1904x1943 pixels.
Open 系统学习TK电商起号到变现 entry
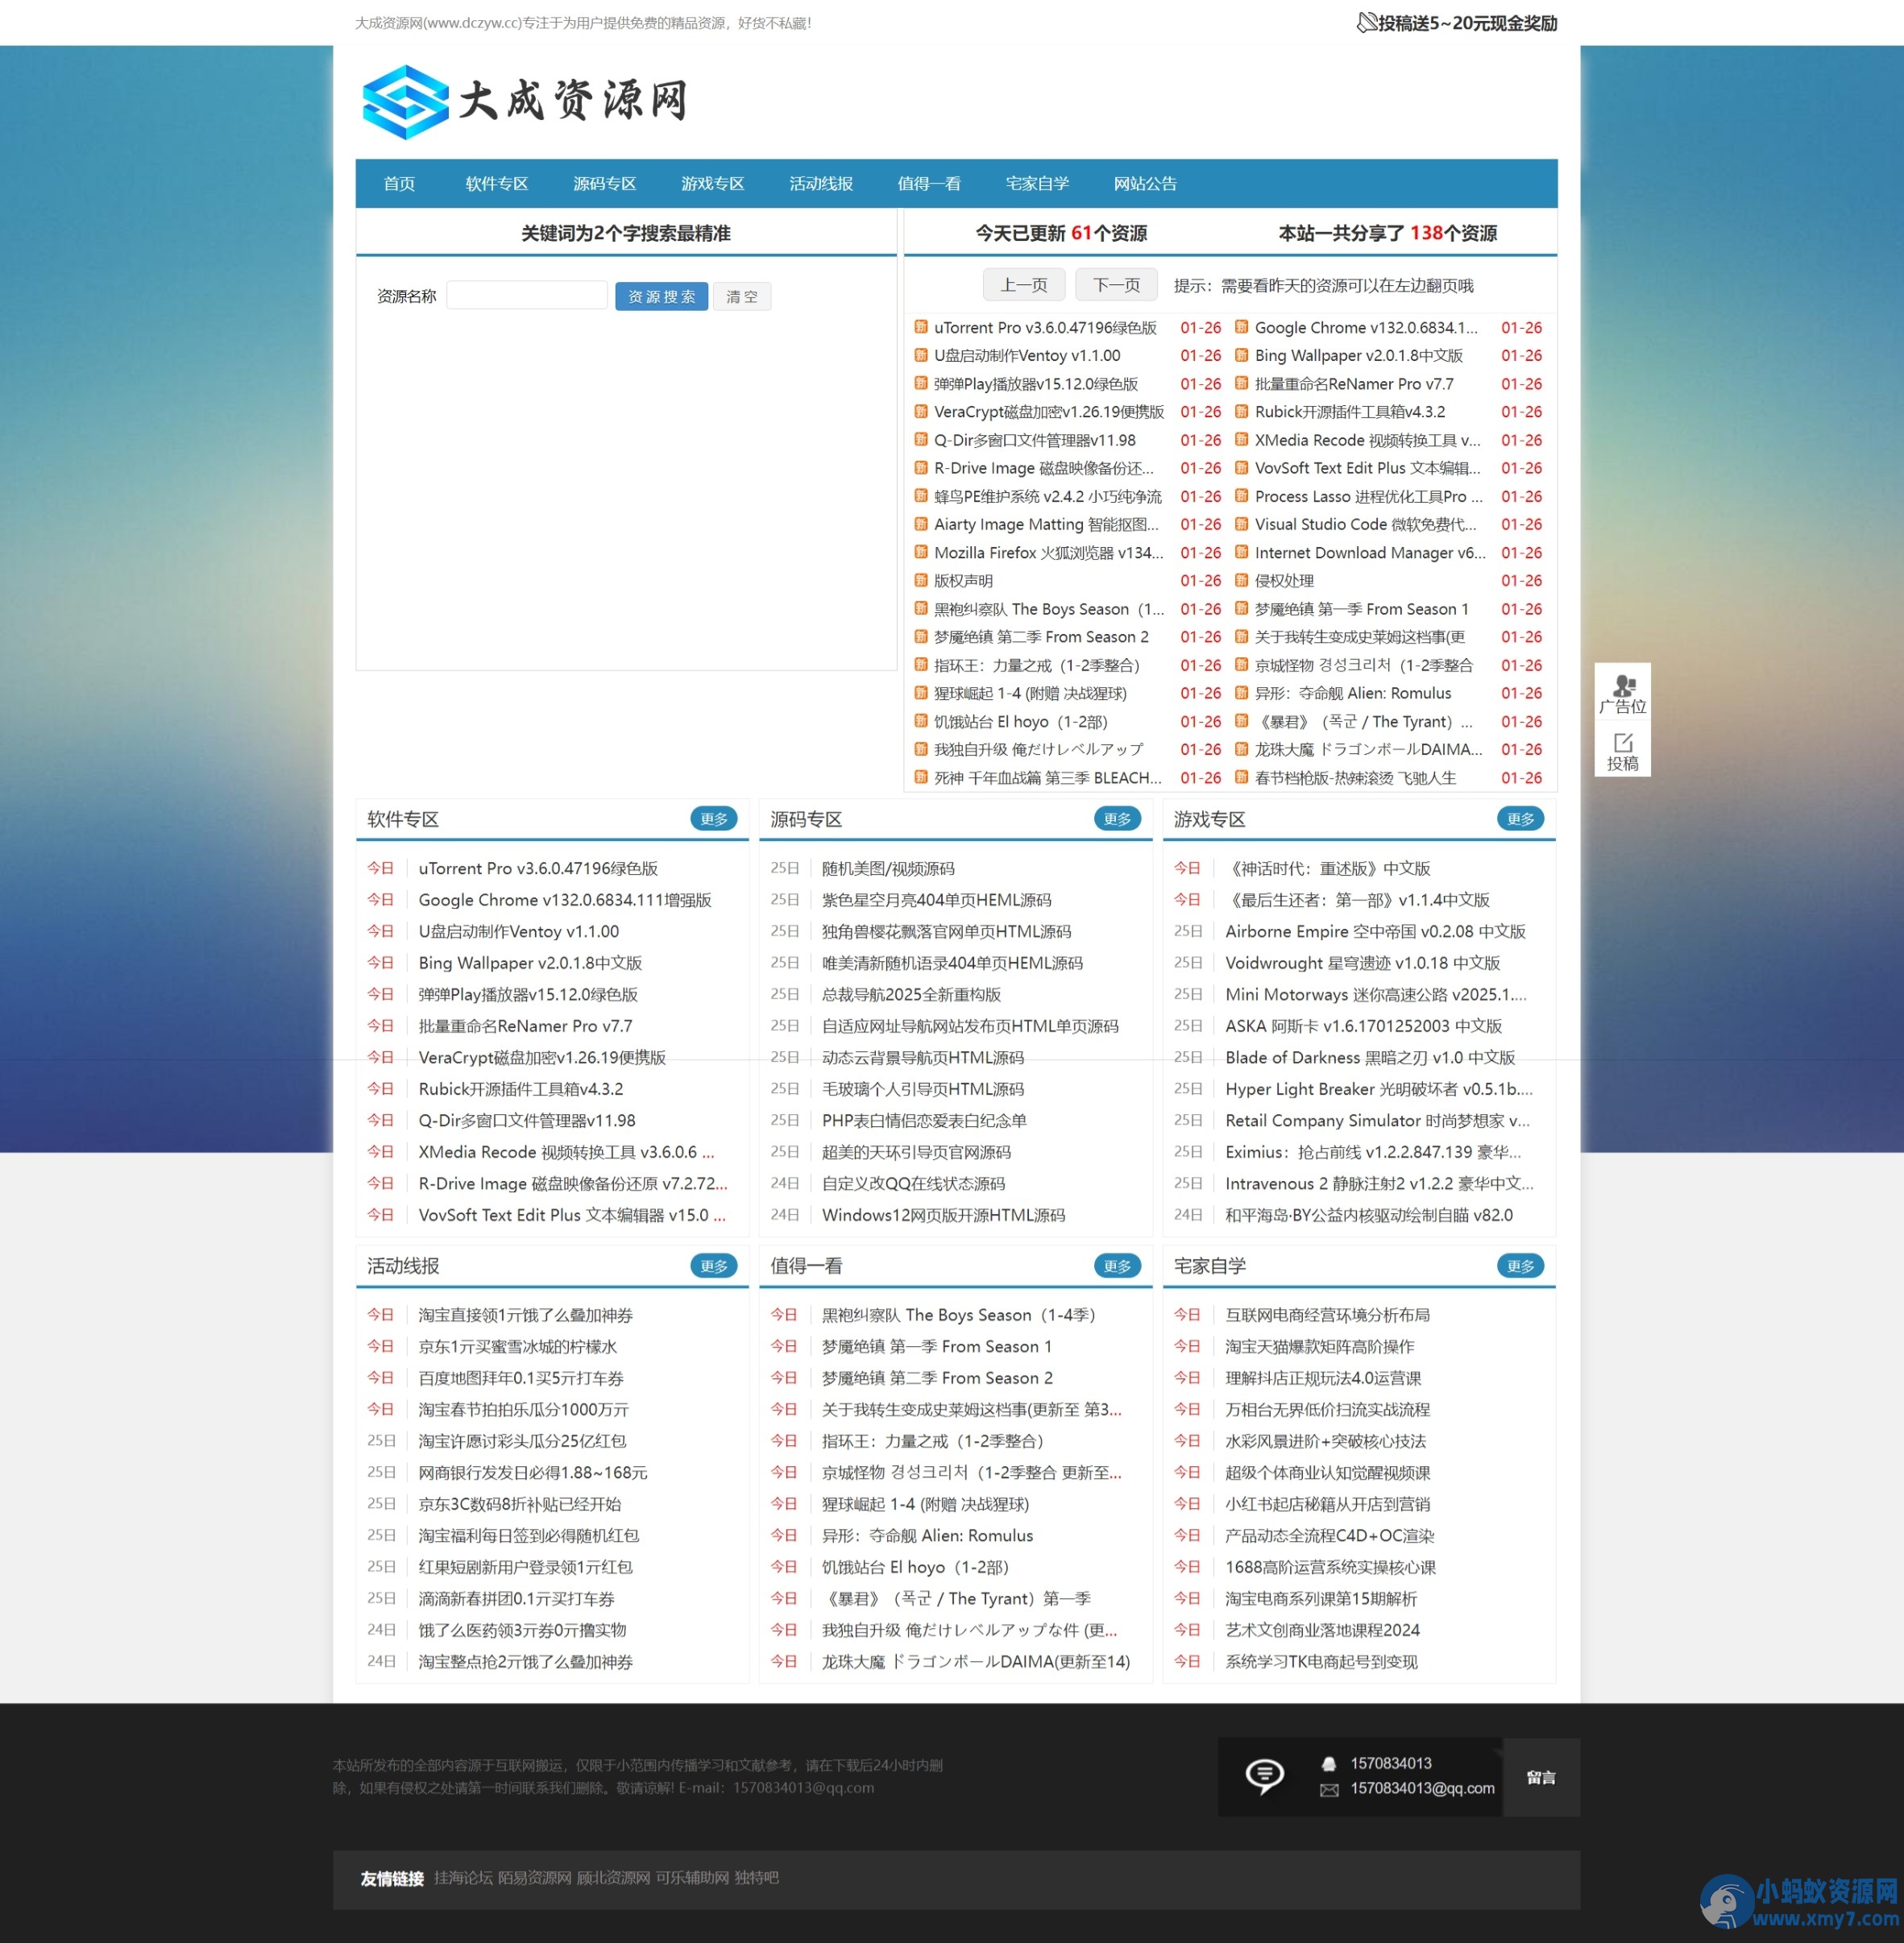tap(1321, 1661)
